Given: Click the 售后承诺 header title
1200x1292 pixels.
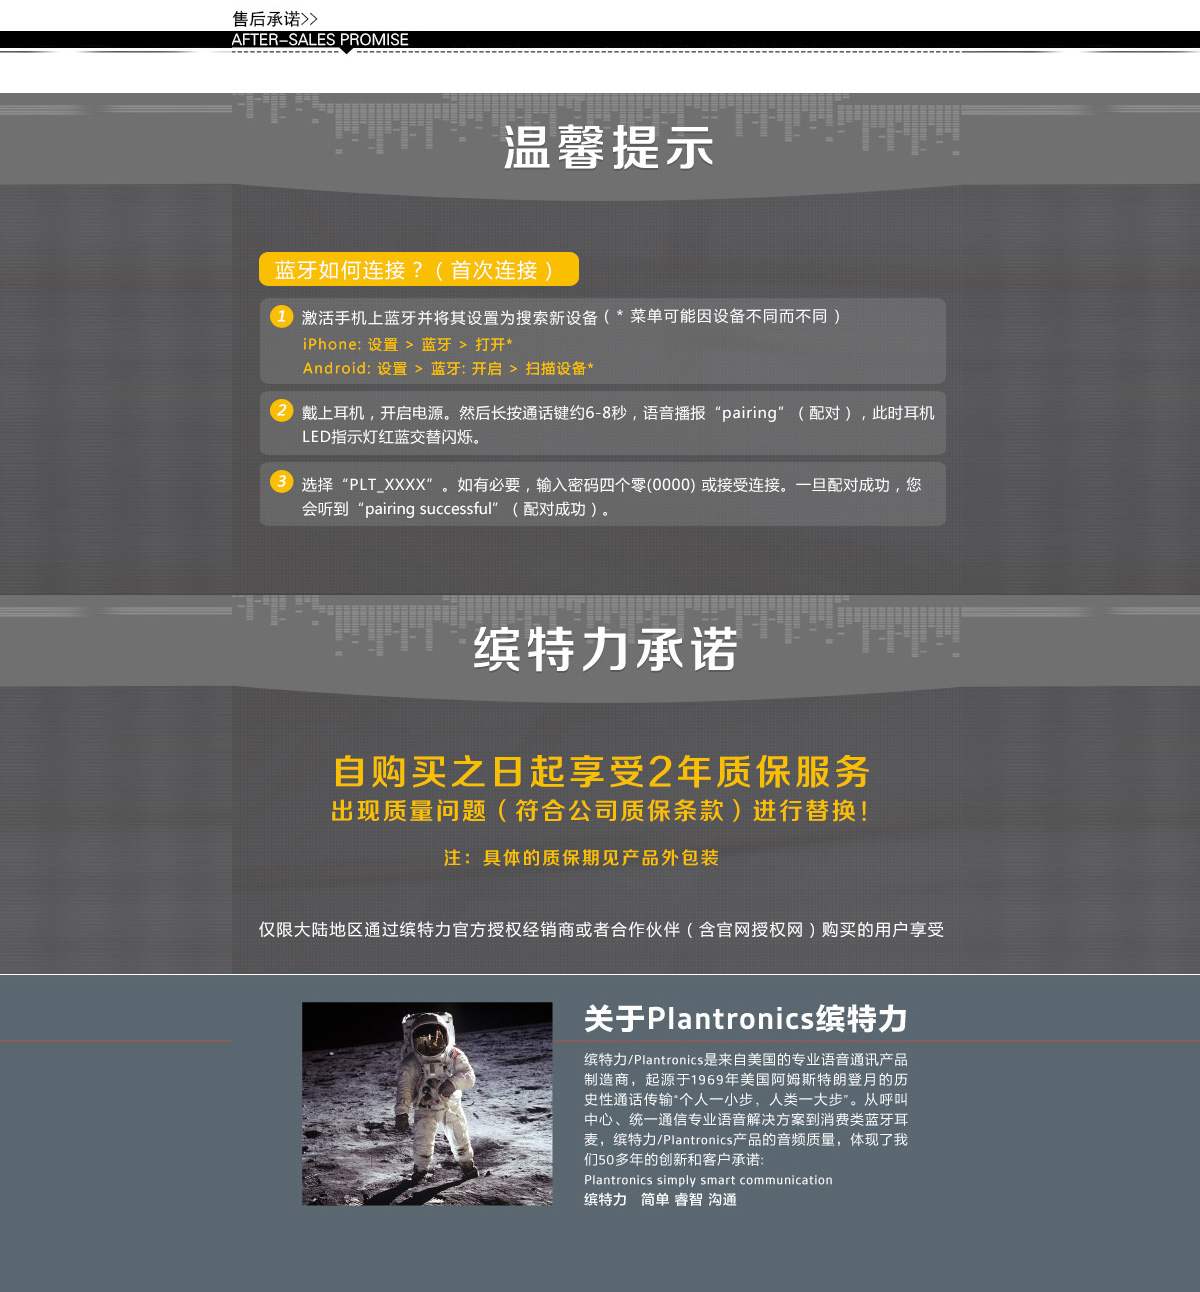Looking at the screenshot, I should (275, 19).
